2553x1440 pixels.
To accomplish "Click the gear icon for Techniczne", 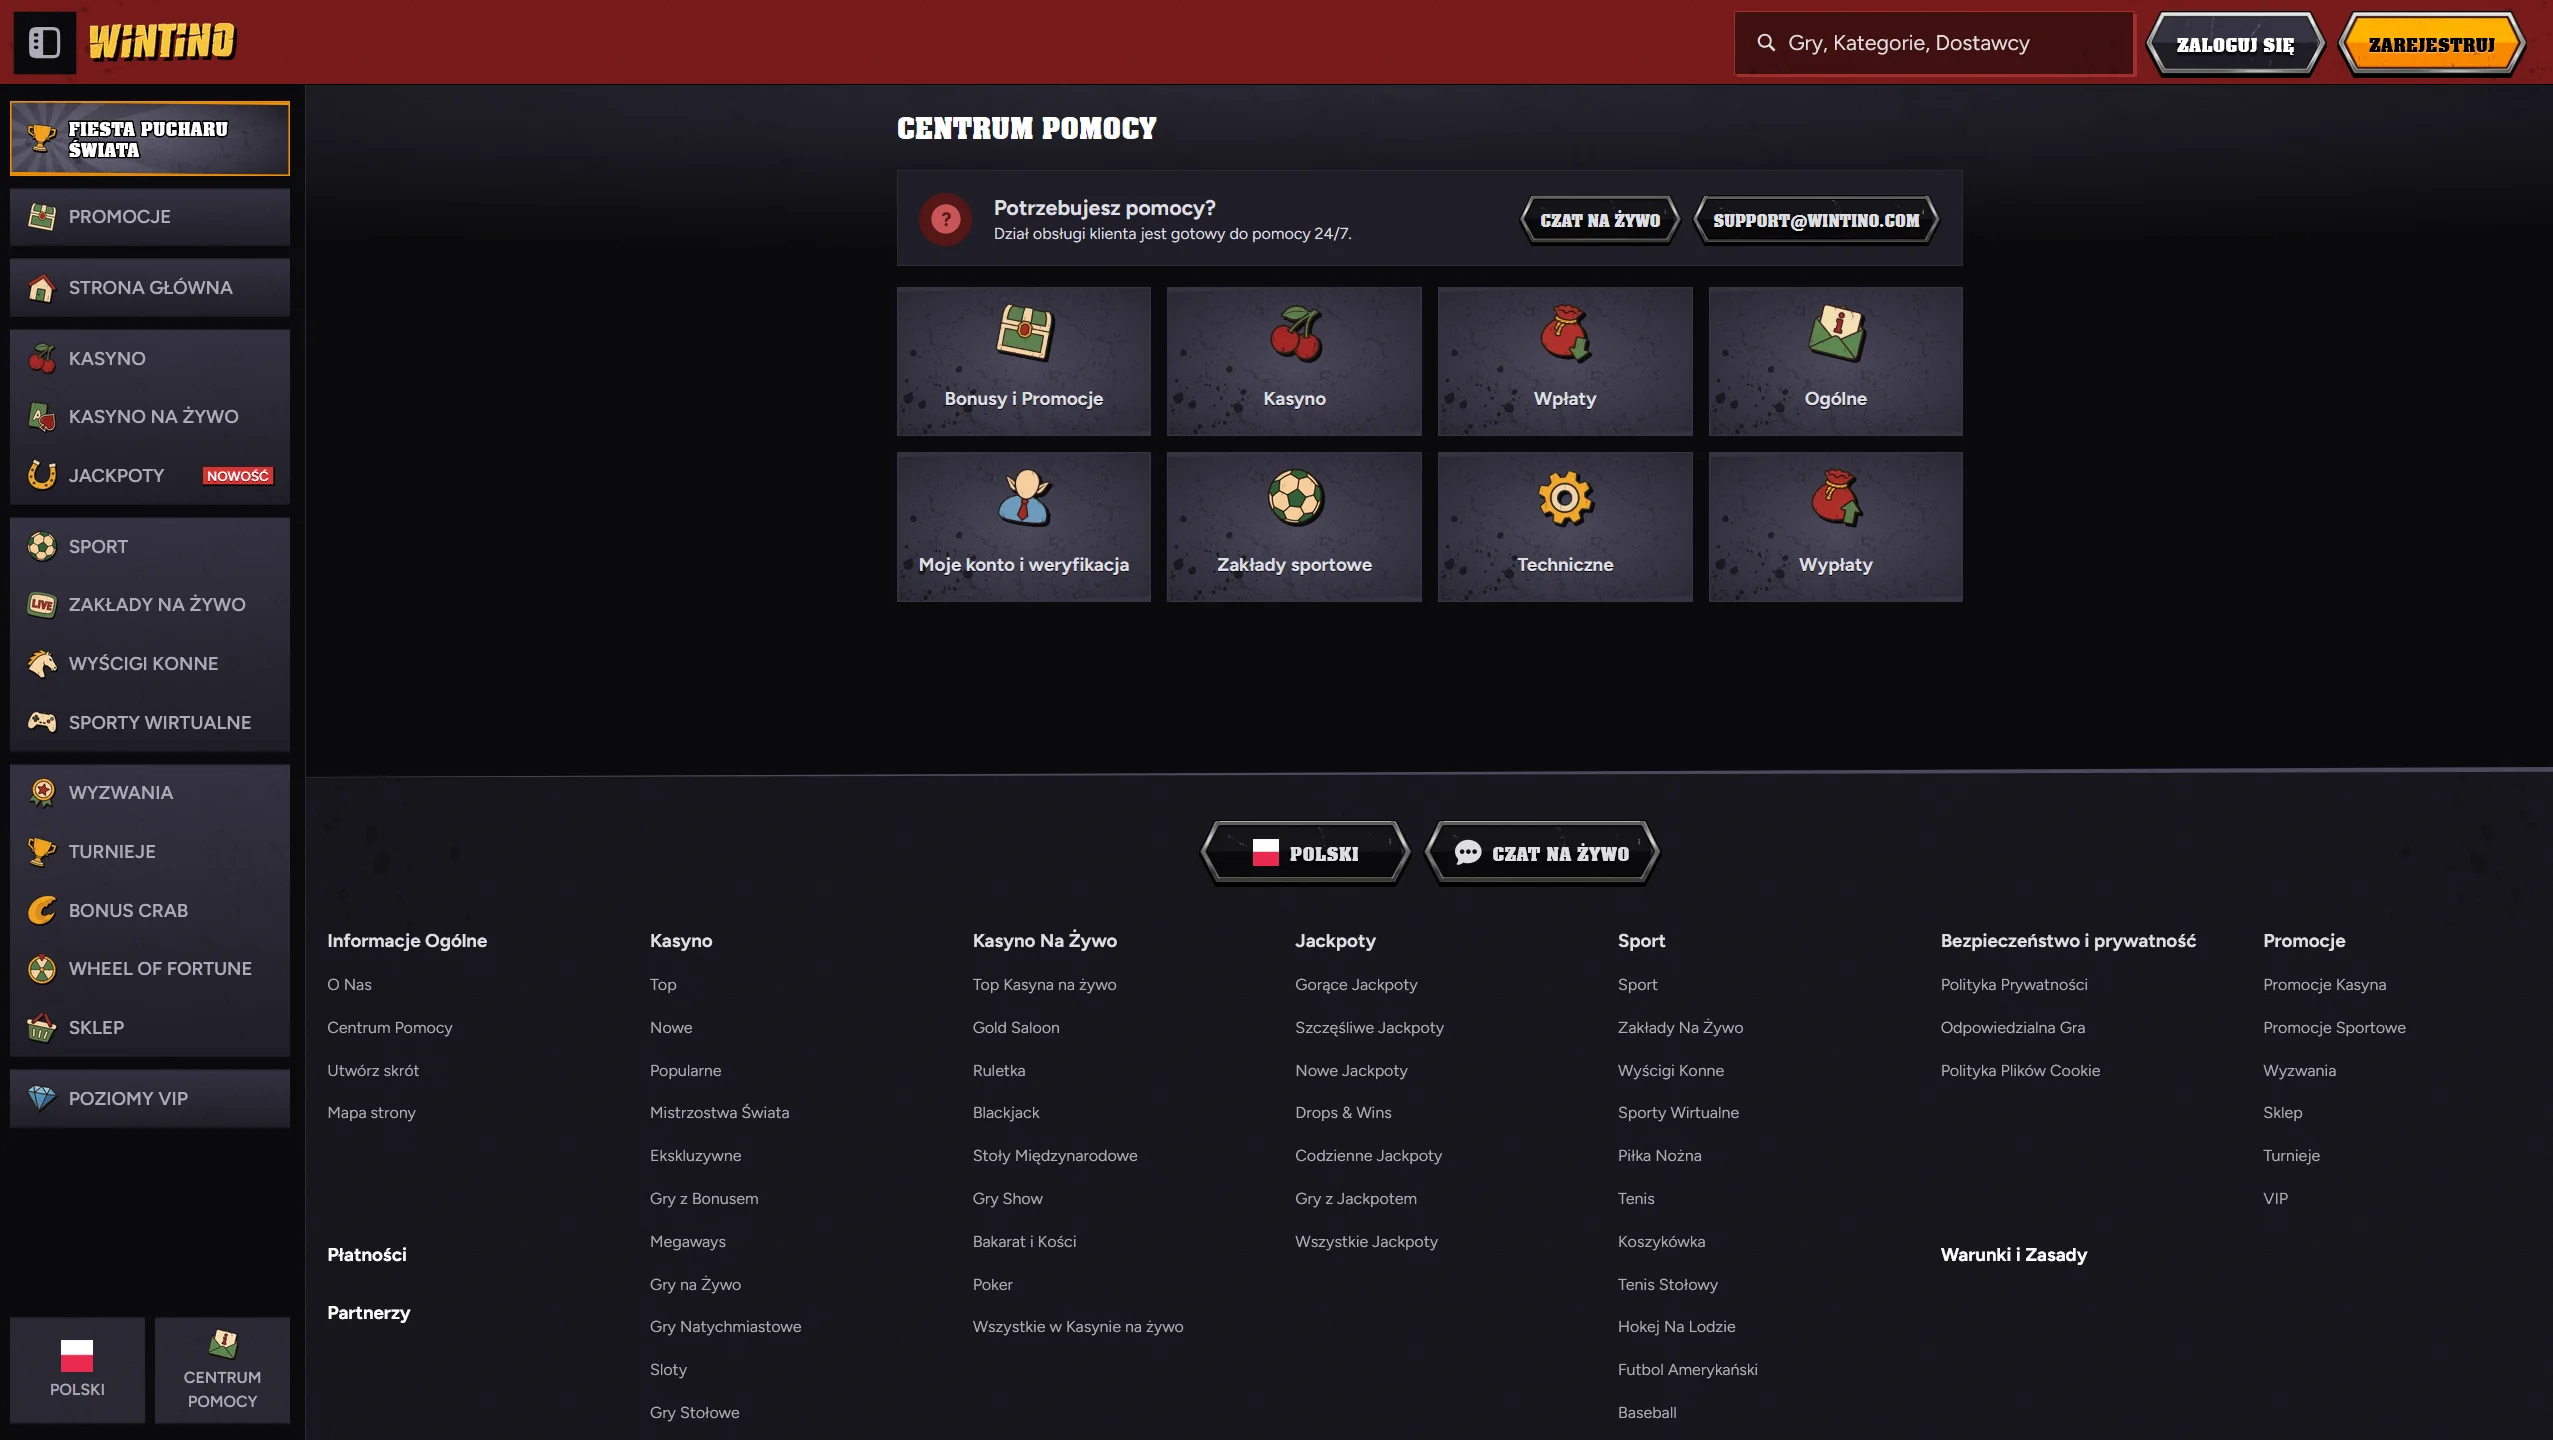I will (x=1565, y=498).
